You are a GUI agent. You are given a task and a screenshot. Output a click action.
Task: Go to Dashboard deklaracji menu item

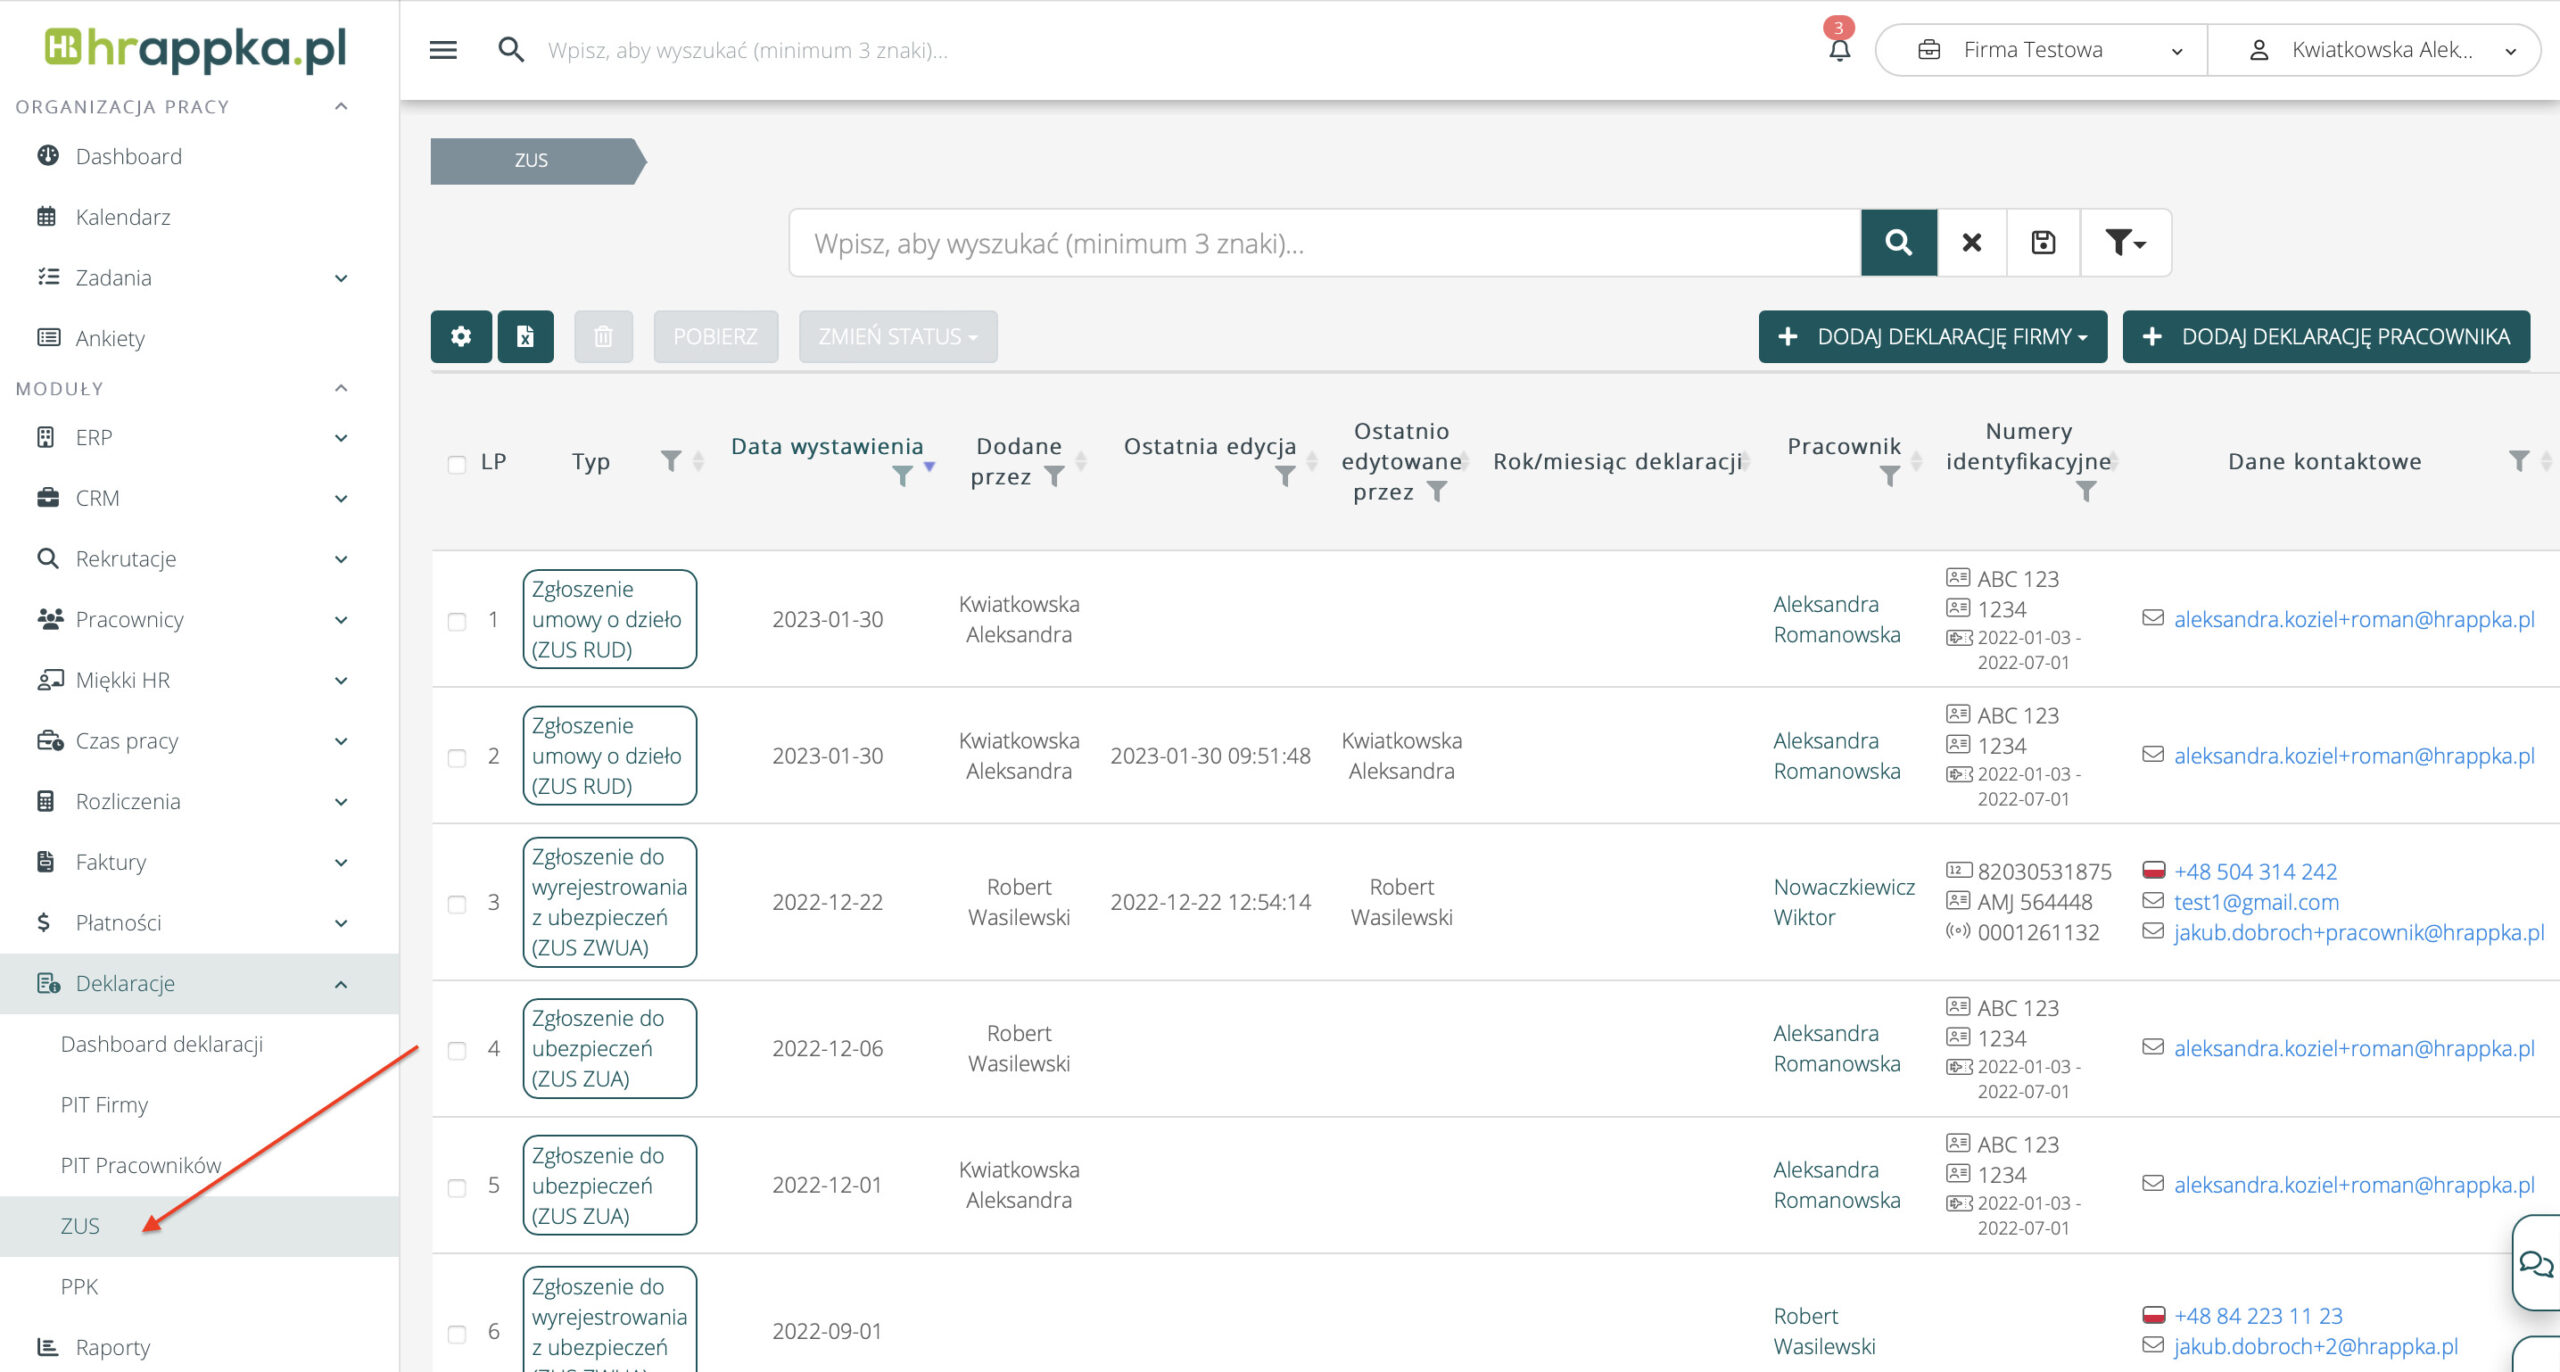162,1044
